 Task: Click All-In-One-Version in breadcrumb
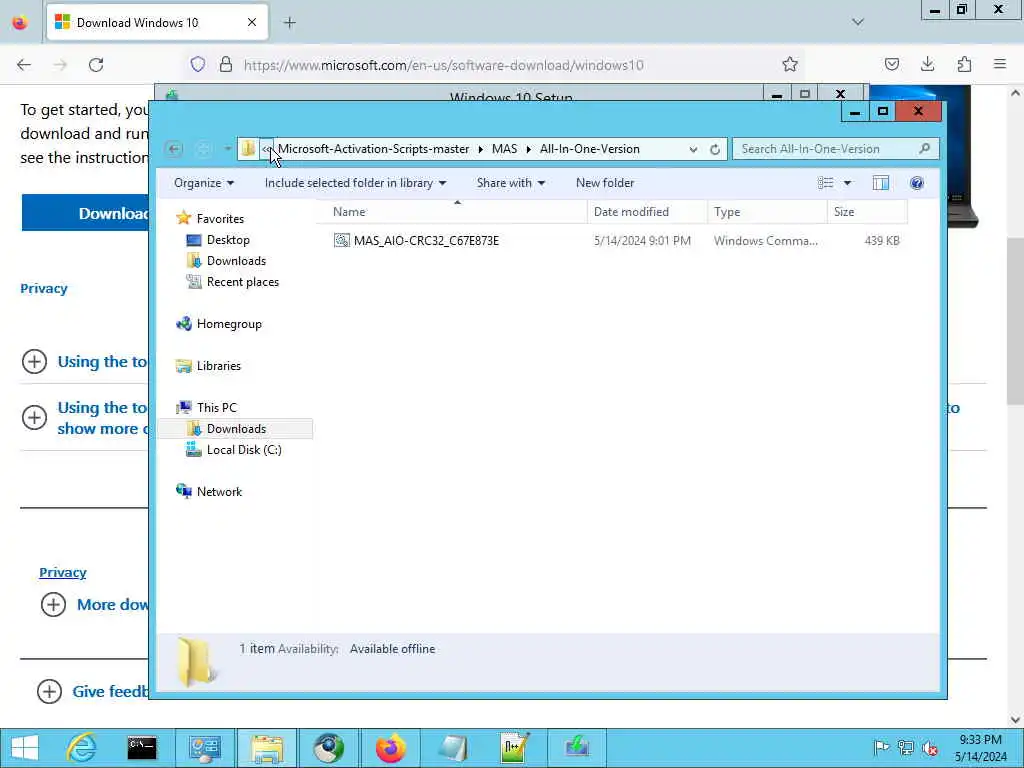pyautogui.click(x=590, y=149)
